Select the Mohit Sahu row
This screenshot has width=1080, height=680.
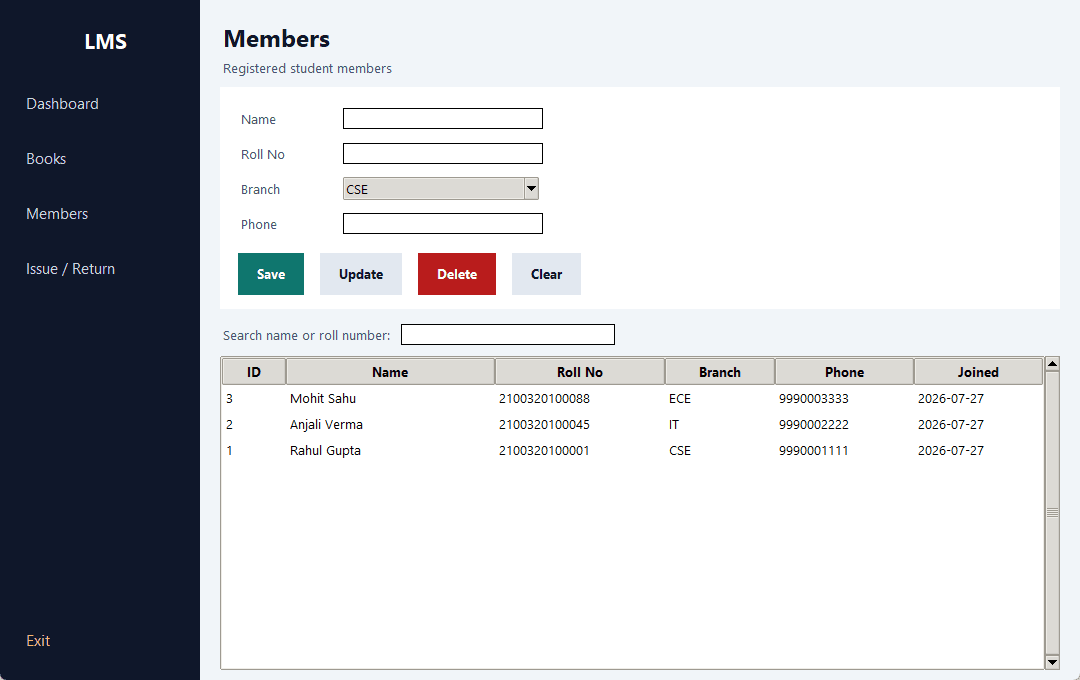[x=632, y=399]
